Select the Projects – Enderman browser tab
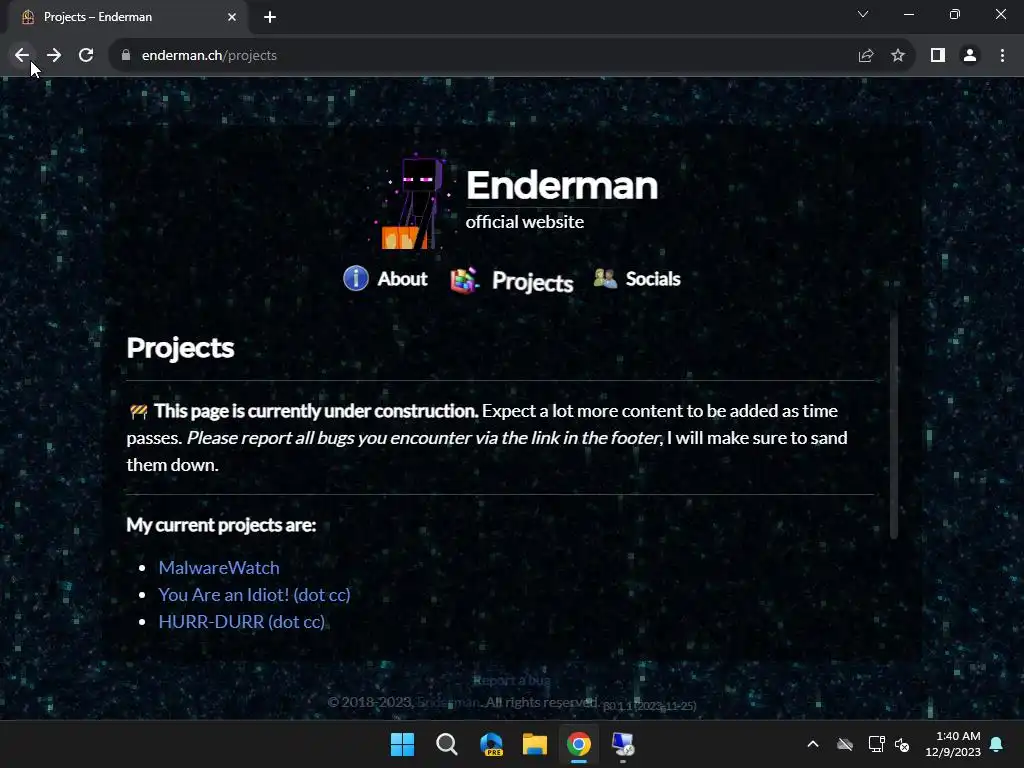The height and width of the screenshot is (768, 1024). tap(129, 17)
